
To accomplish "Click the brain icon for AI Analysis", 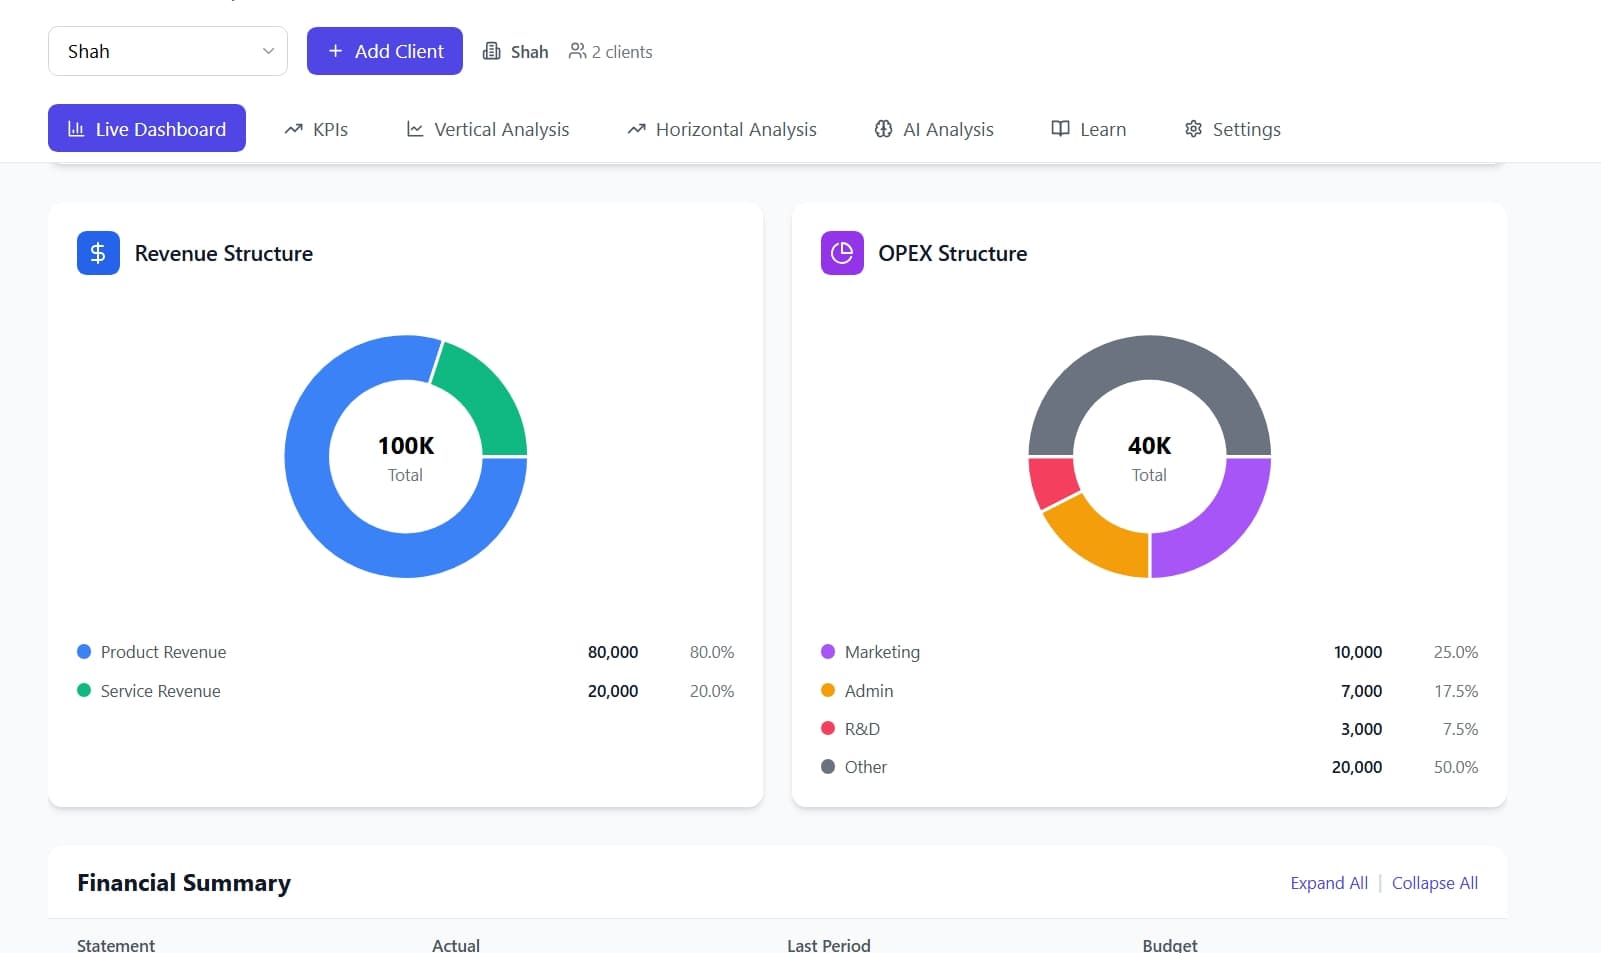I will tap(883, 129).
